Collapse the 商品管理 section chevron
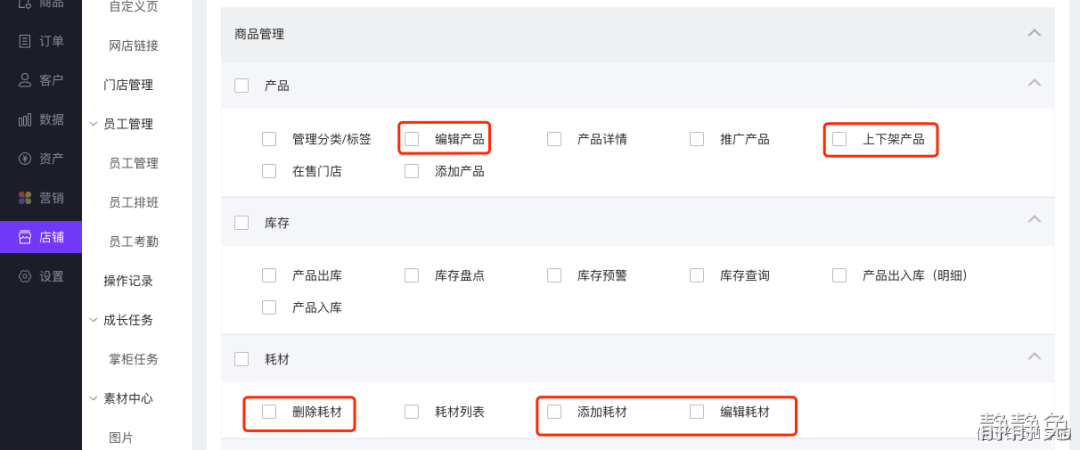This screenshot has height=450, width=1080. click(x=1034, y=33)
